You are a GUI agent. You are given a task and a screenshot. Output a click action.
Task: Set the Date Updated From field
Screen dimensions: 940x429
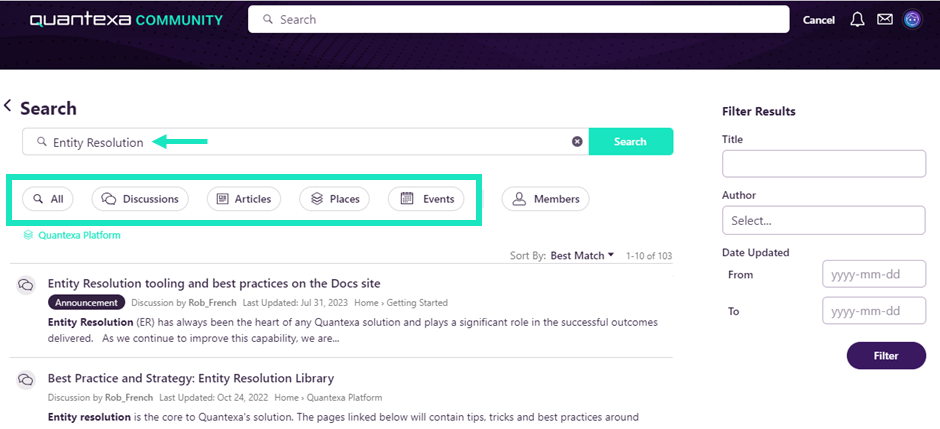point(874,275)
